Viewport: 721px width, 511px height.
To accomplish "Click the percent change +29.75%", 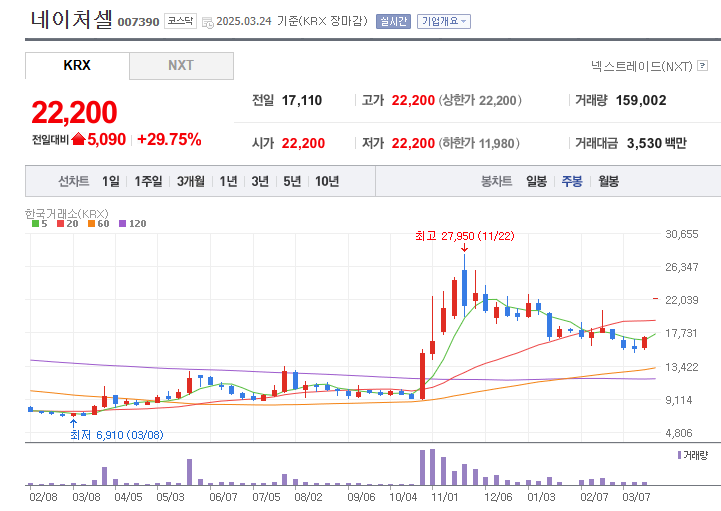I will tap(169, 139).
